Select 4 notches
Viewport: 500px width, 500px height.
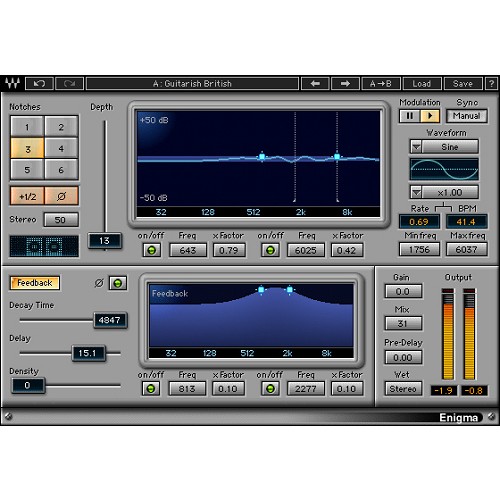tap(61, 148)
